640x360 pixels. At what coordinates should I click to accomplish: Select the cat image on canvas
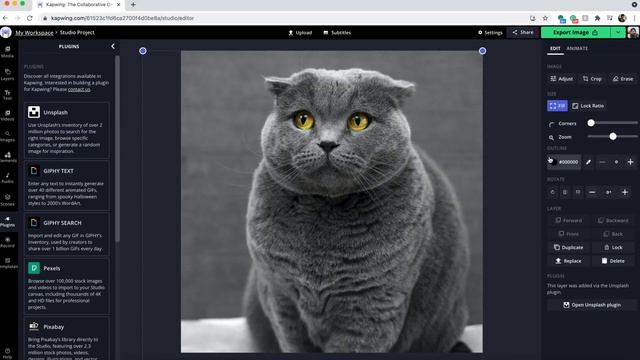click(331, 202)
